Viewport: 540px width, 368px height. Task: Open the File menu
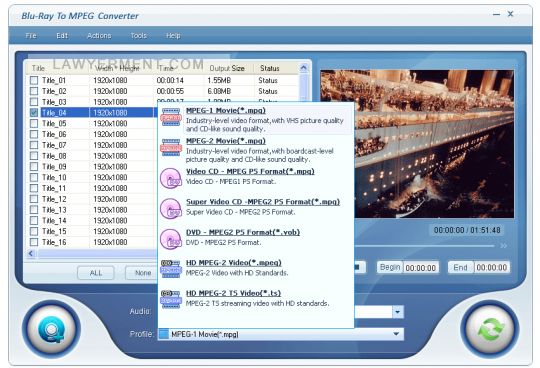[31, 35]
